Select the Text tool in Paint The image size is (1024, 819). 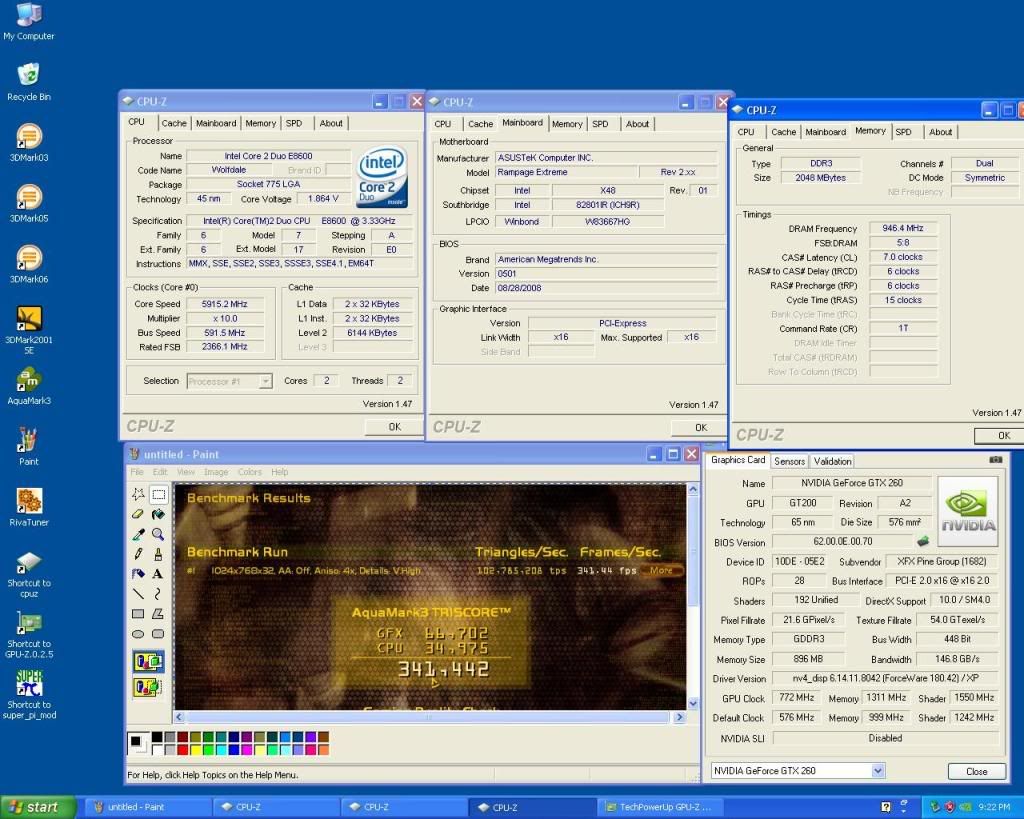tap(158, 574)
